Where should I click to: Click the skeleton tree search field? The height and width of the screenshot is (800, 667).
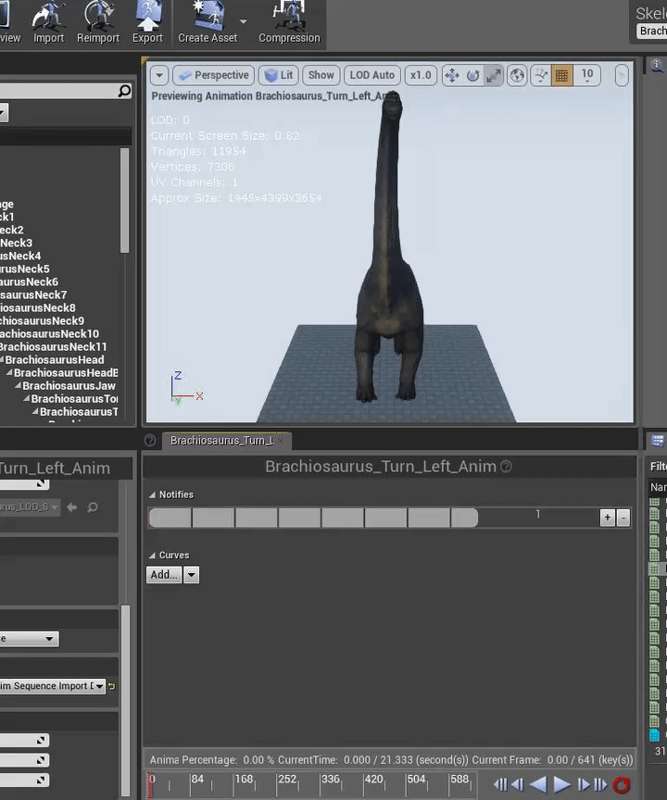click(59, 91)
